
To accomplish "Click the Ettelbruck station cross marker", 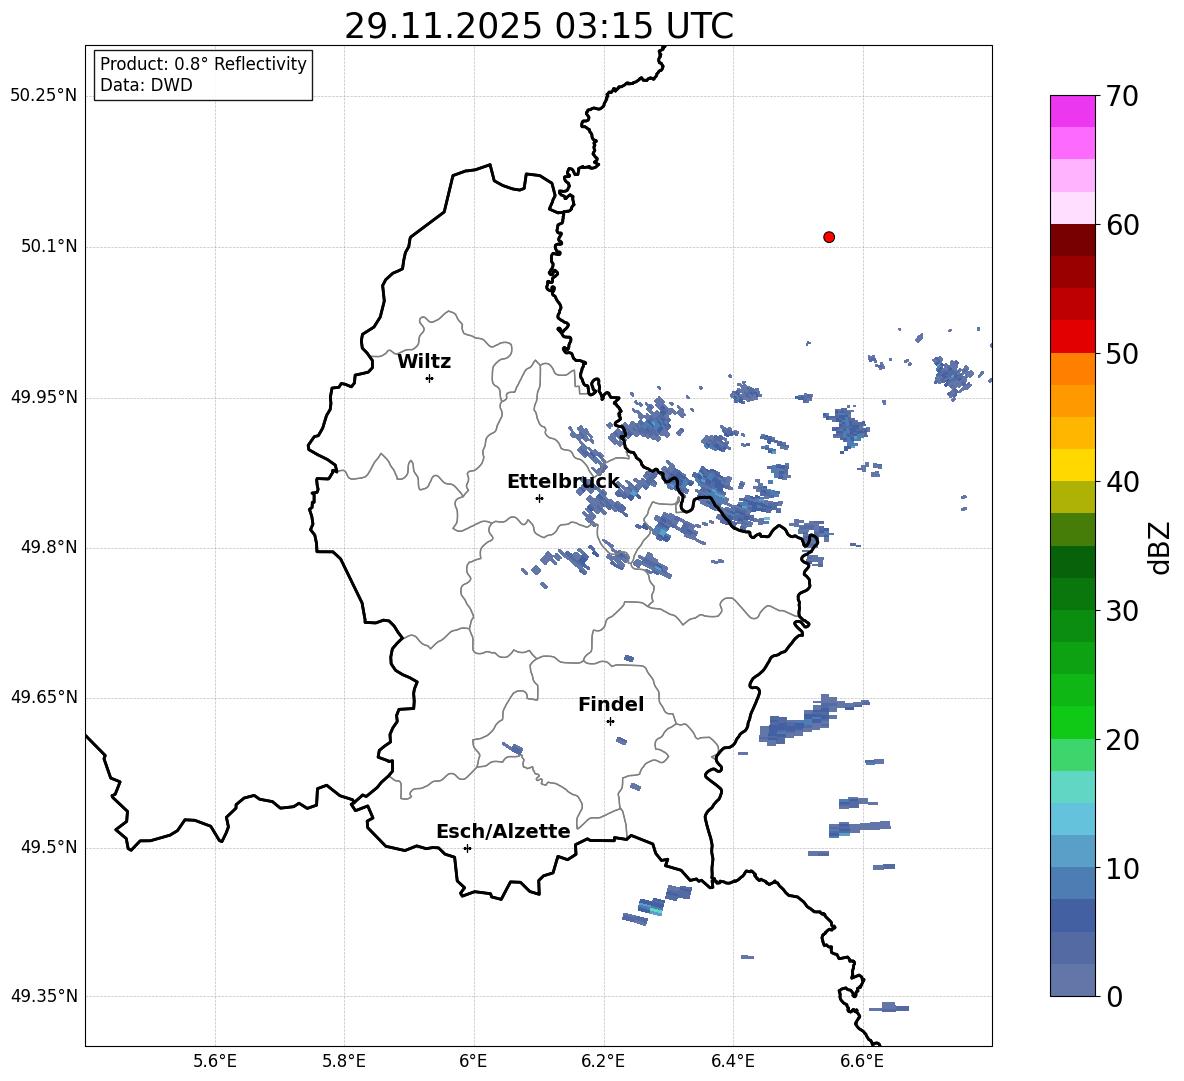I will [x=539, y=498].
